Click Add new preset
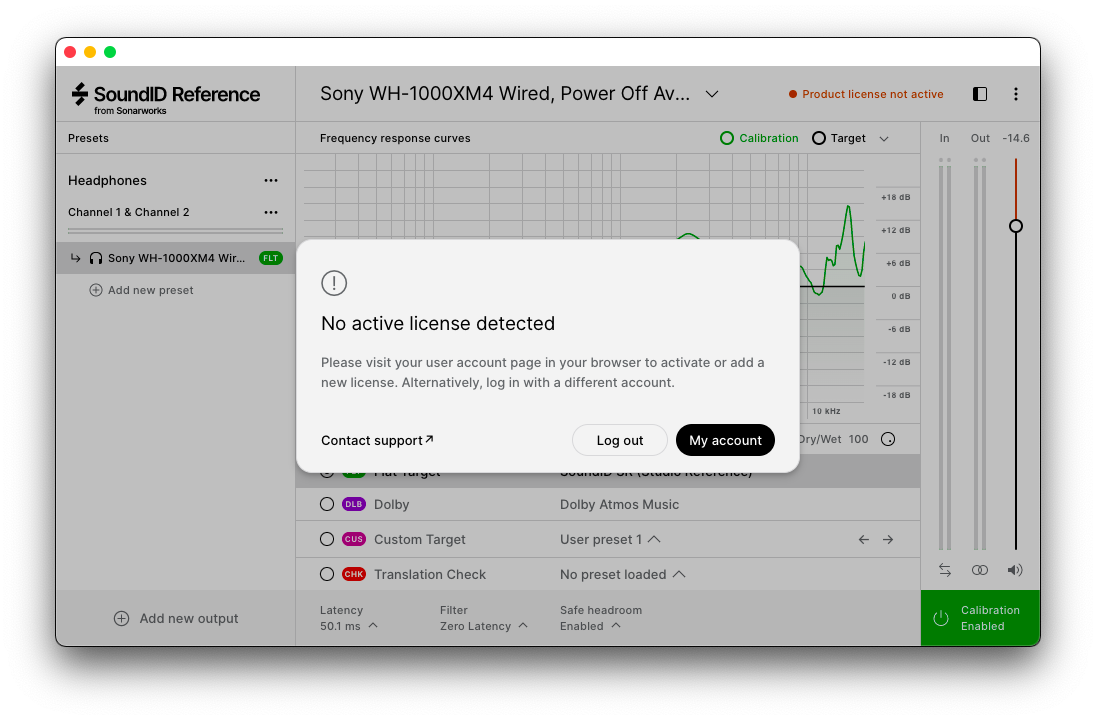This screenshot has width=1096, height=720. [141, 290]
